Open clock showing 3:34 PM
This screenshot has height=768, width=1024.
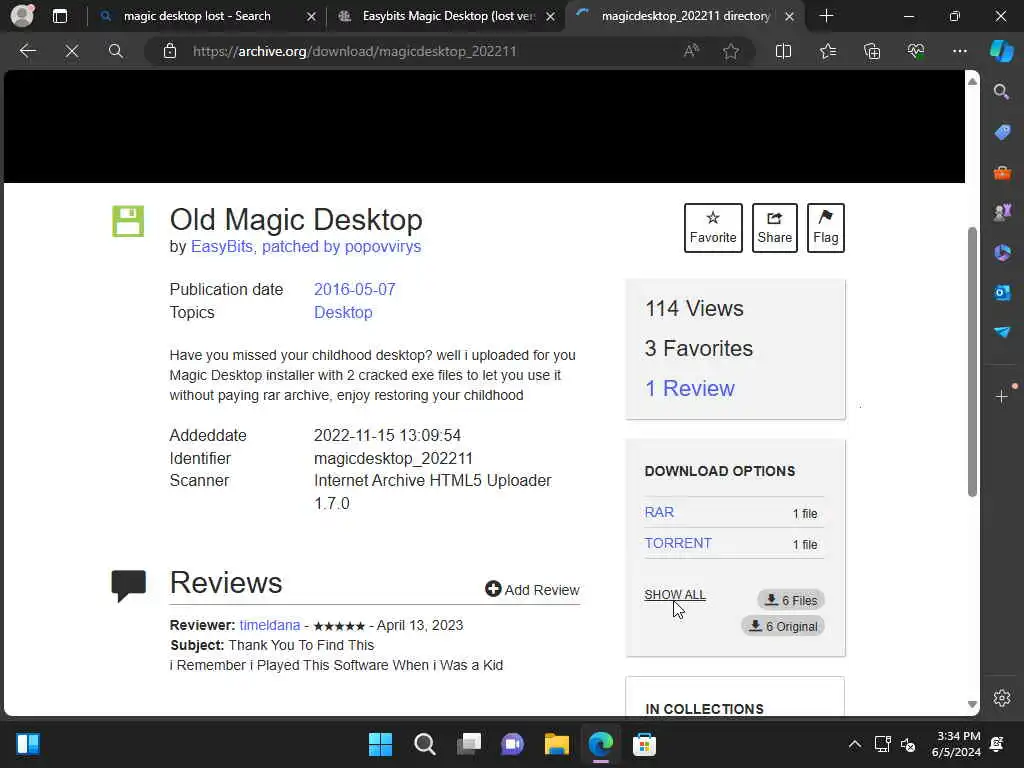click(956, 744)
